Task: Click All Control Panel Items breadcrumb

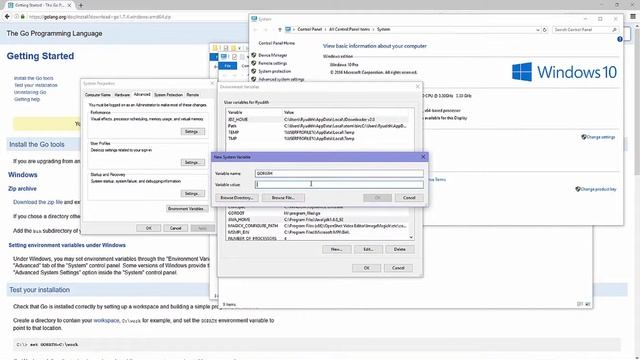Action: [349, 29]
